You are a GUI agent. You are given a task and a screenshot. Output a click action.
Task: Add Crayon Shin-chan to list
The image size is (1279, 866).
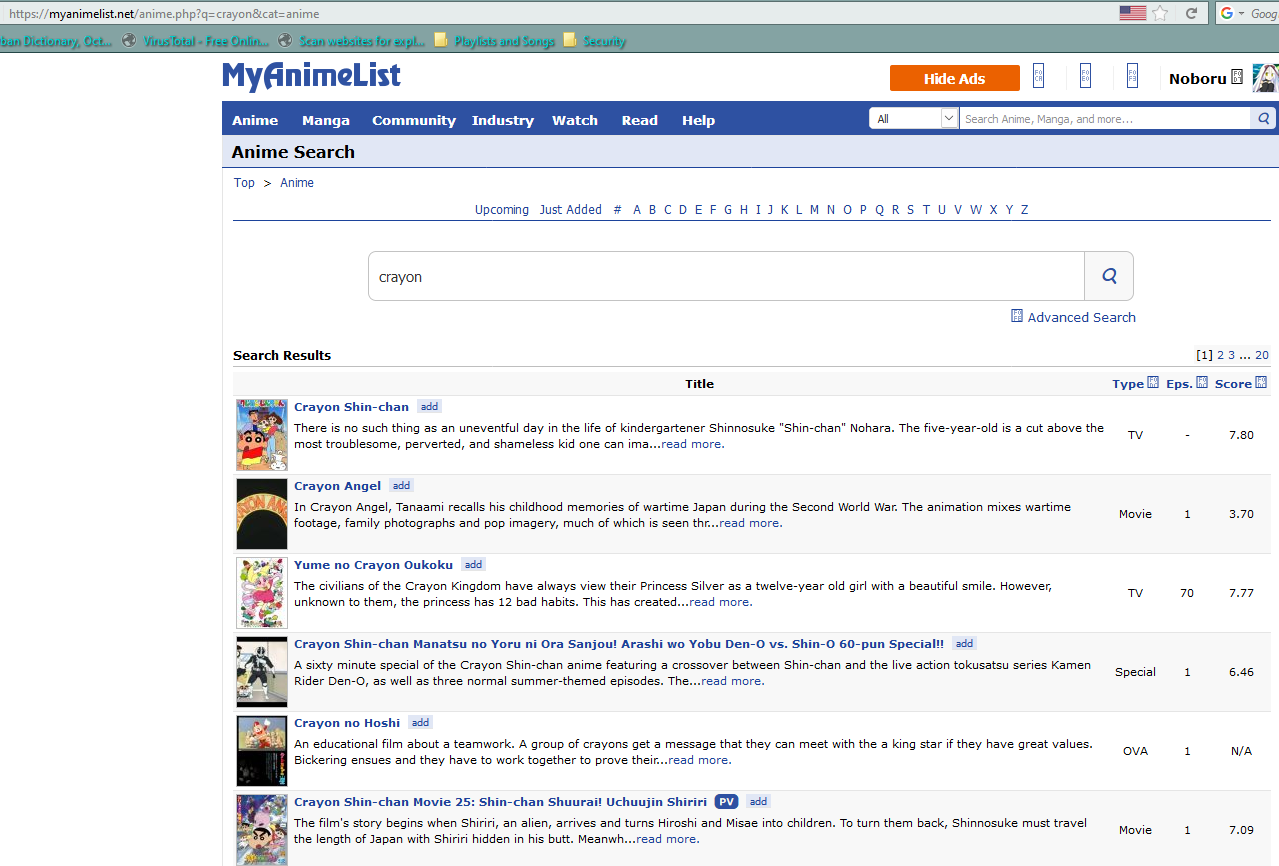(x=429, y=407)
